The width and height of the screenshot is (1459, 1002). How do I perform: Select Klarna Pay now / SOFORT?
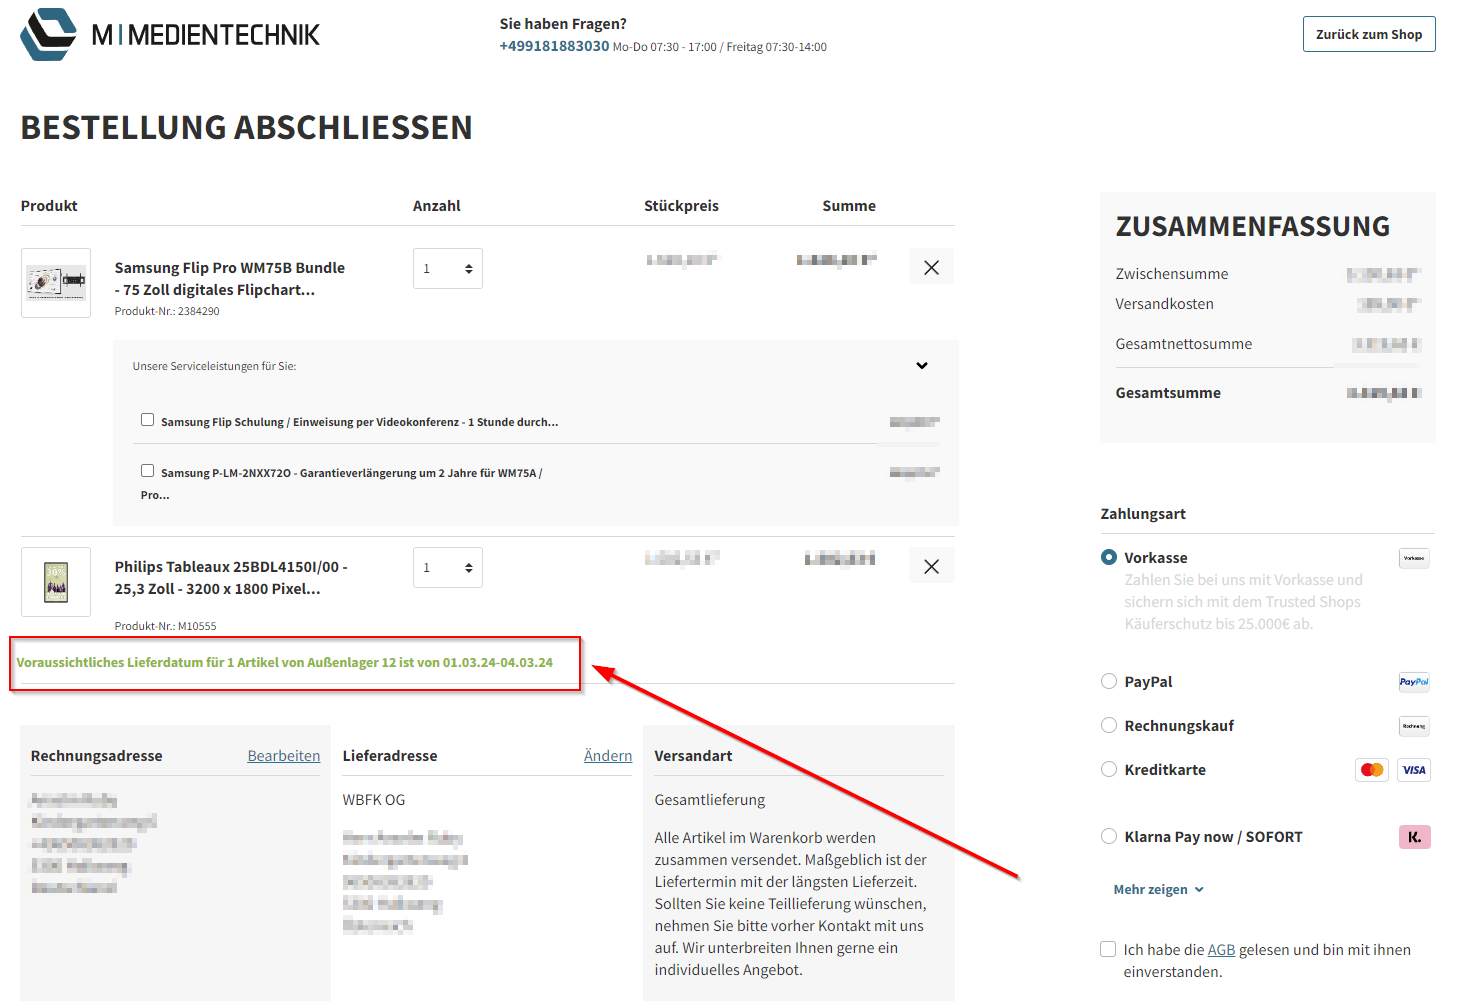point(1109,836)
